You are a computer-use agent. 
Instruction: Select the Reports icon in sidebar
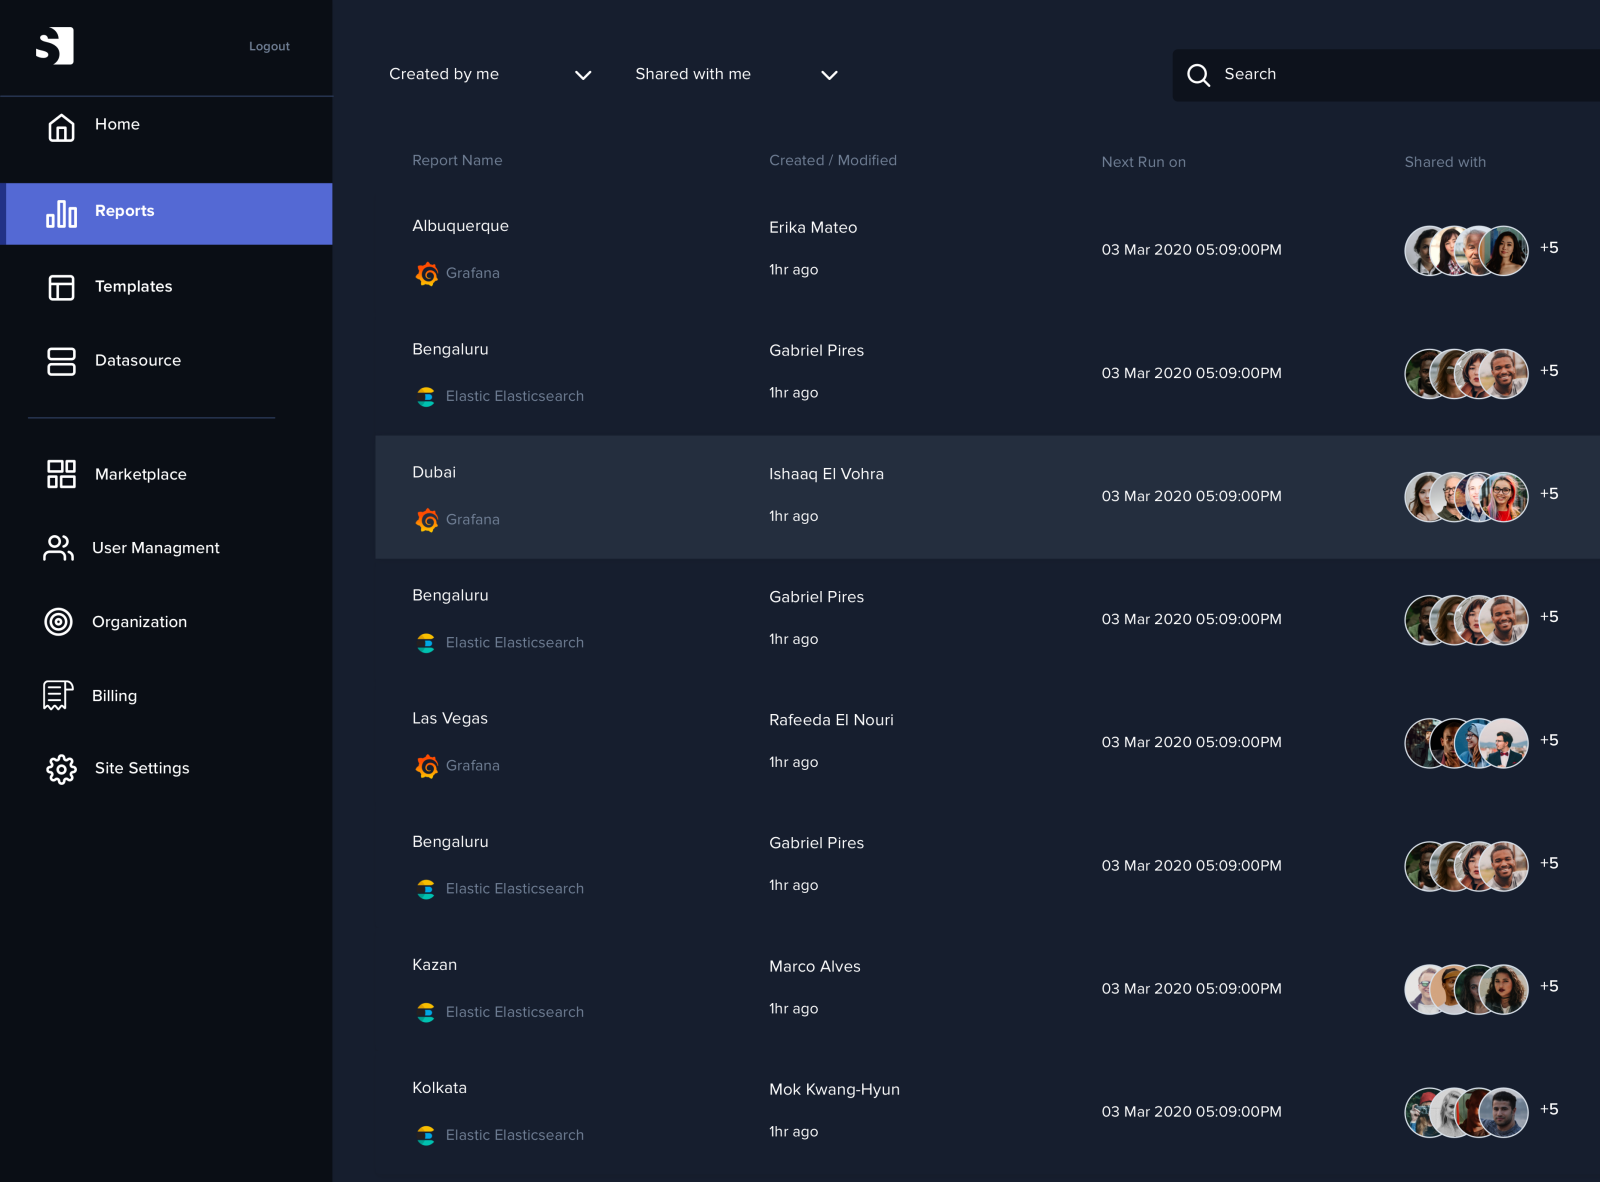[61, 213]
